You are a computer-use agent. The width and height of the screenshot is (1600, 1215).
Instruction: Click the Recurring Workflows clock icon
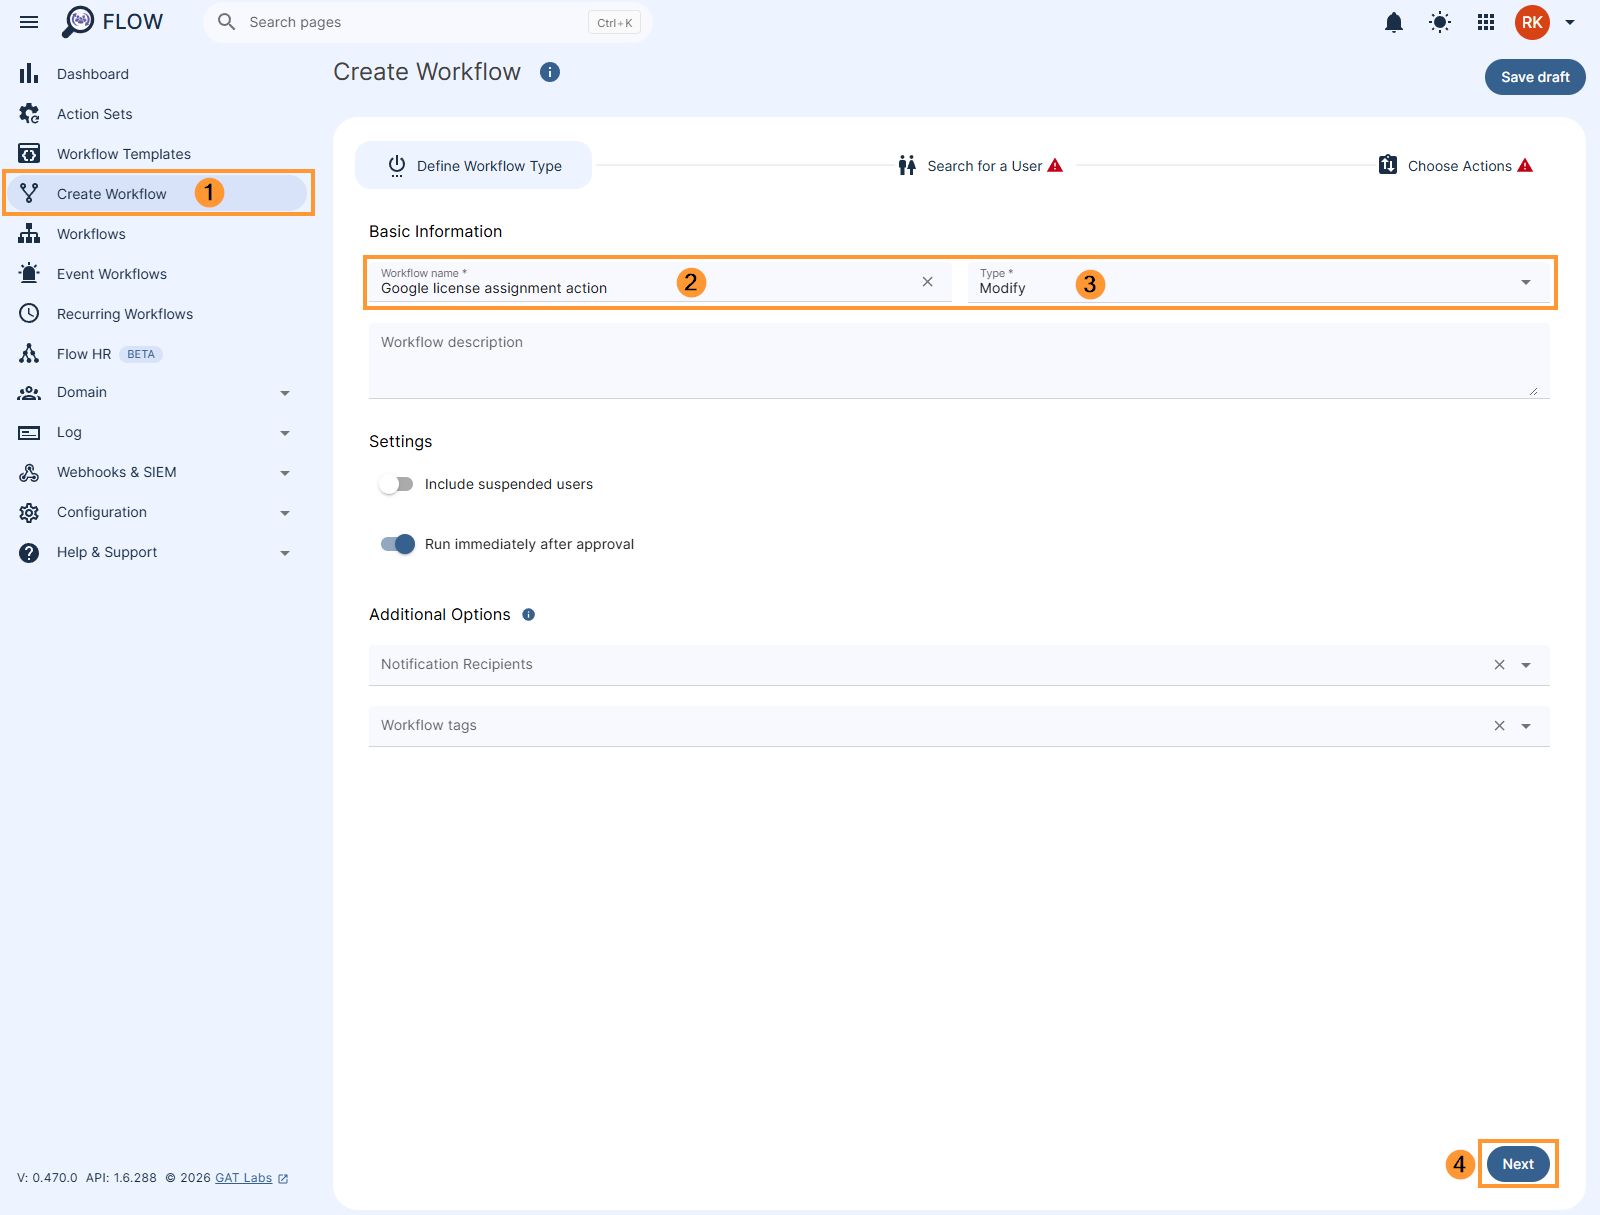click(x=29, y=313)
